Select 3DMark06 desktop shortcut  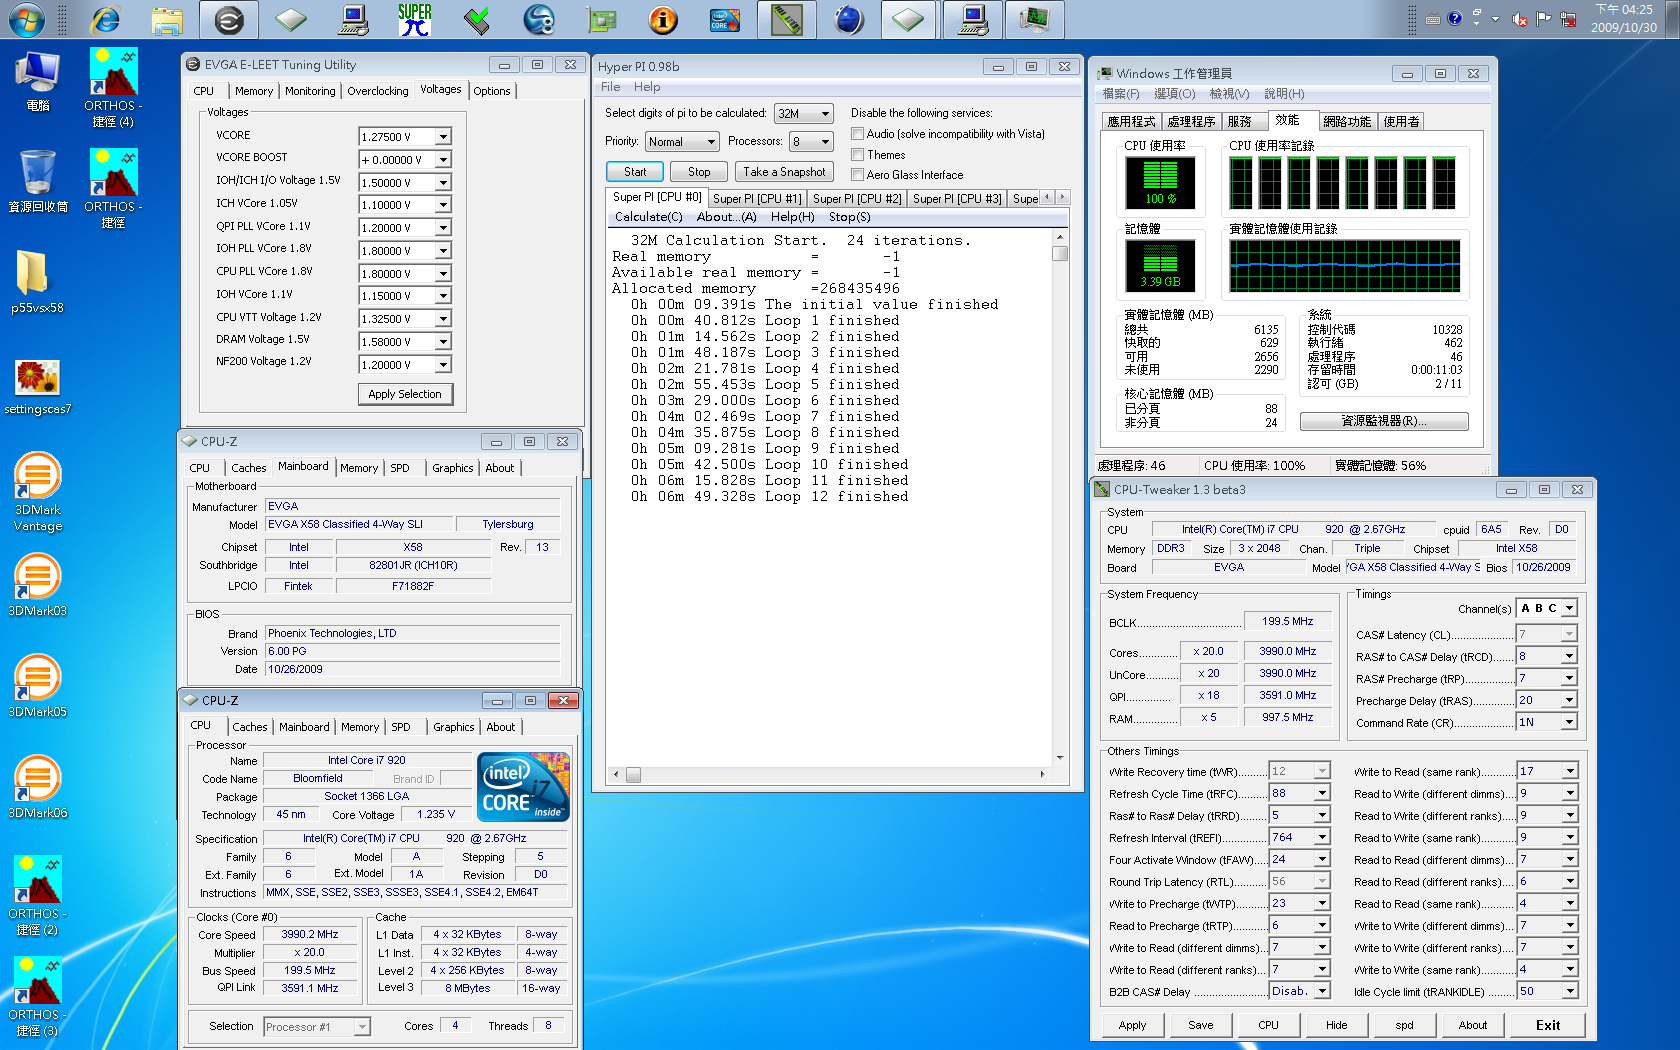click(x=38, y=787)
